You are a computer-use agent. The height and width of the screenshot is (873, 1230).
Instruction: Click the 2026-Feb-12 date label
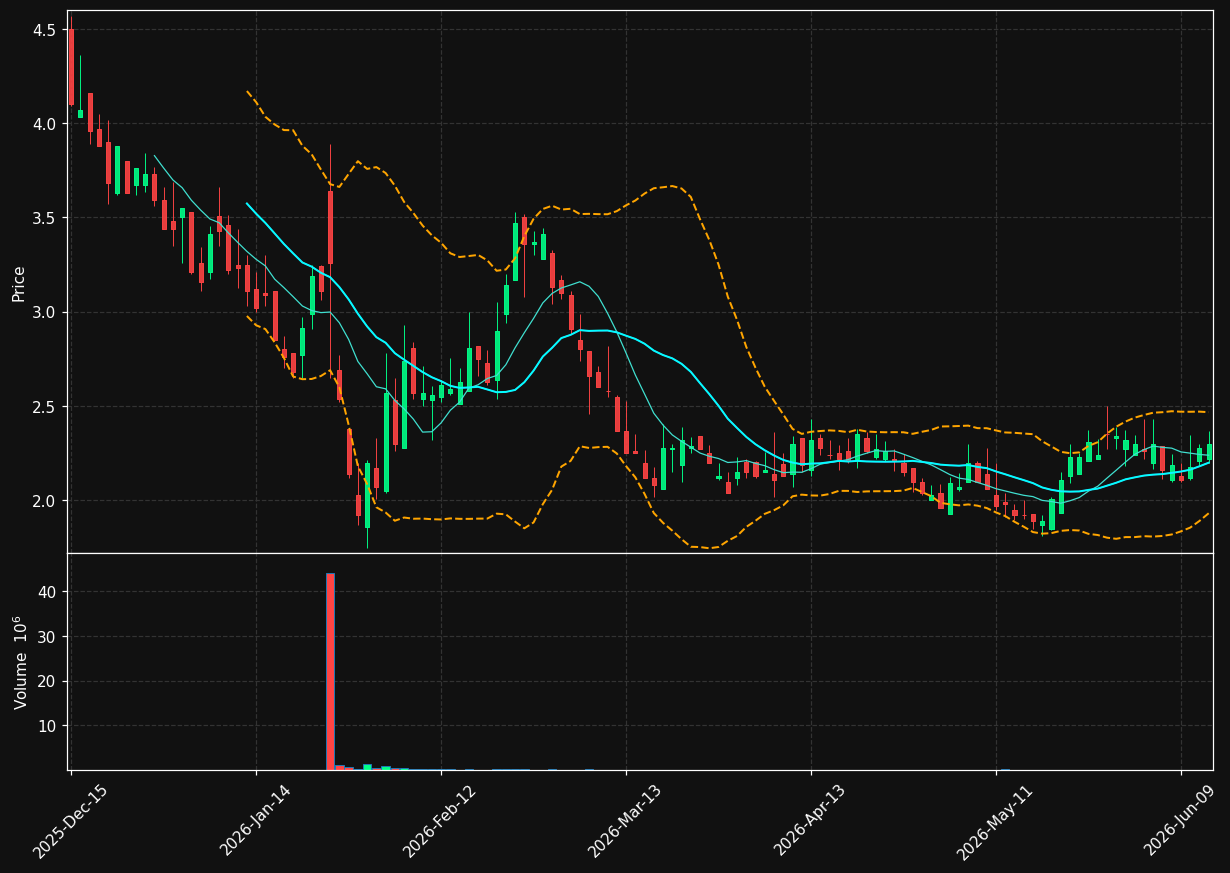[440, 821]
